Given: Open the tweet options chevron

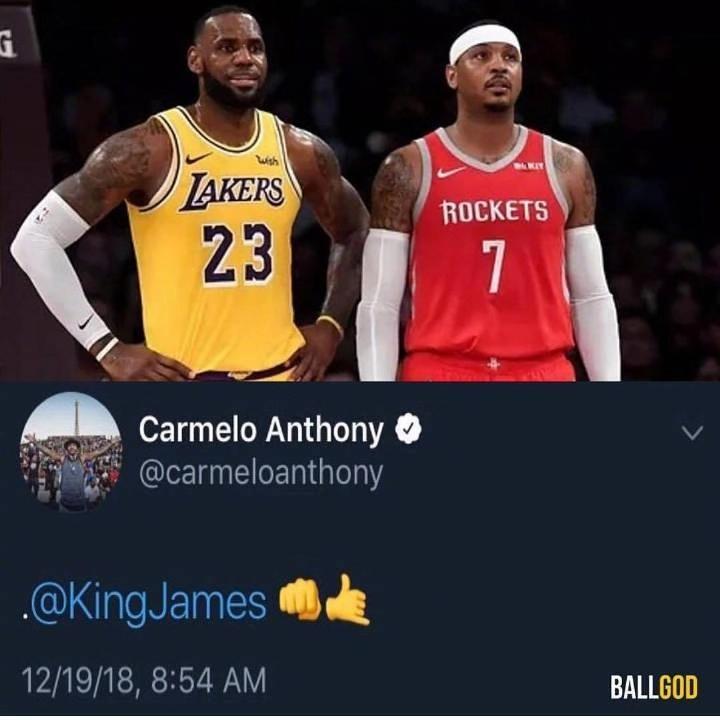Looking at the screenshot, I should (x=692, y=432).
